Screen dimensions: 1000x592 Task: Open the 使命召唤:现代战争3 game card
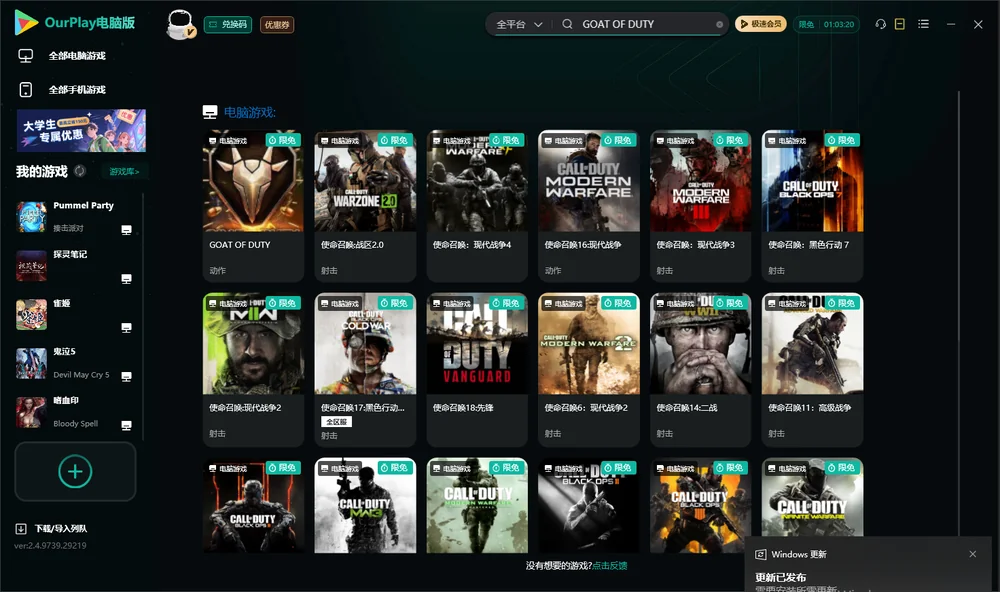pyautogui.click(x=700, y=205)
